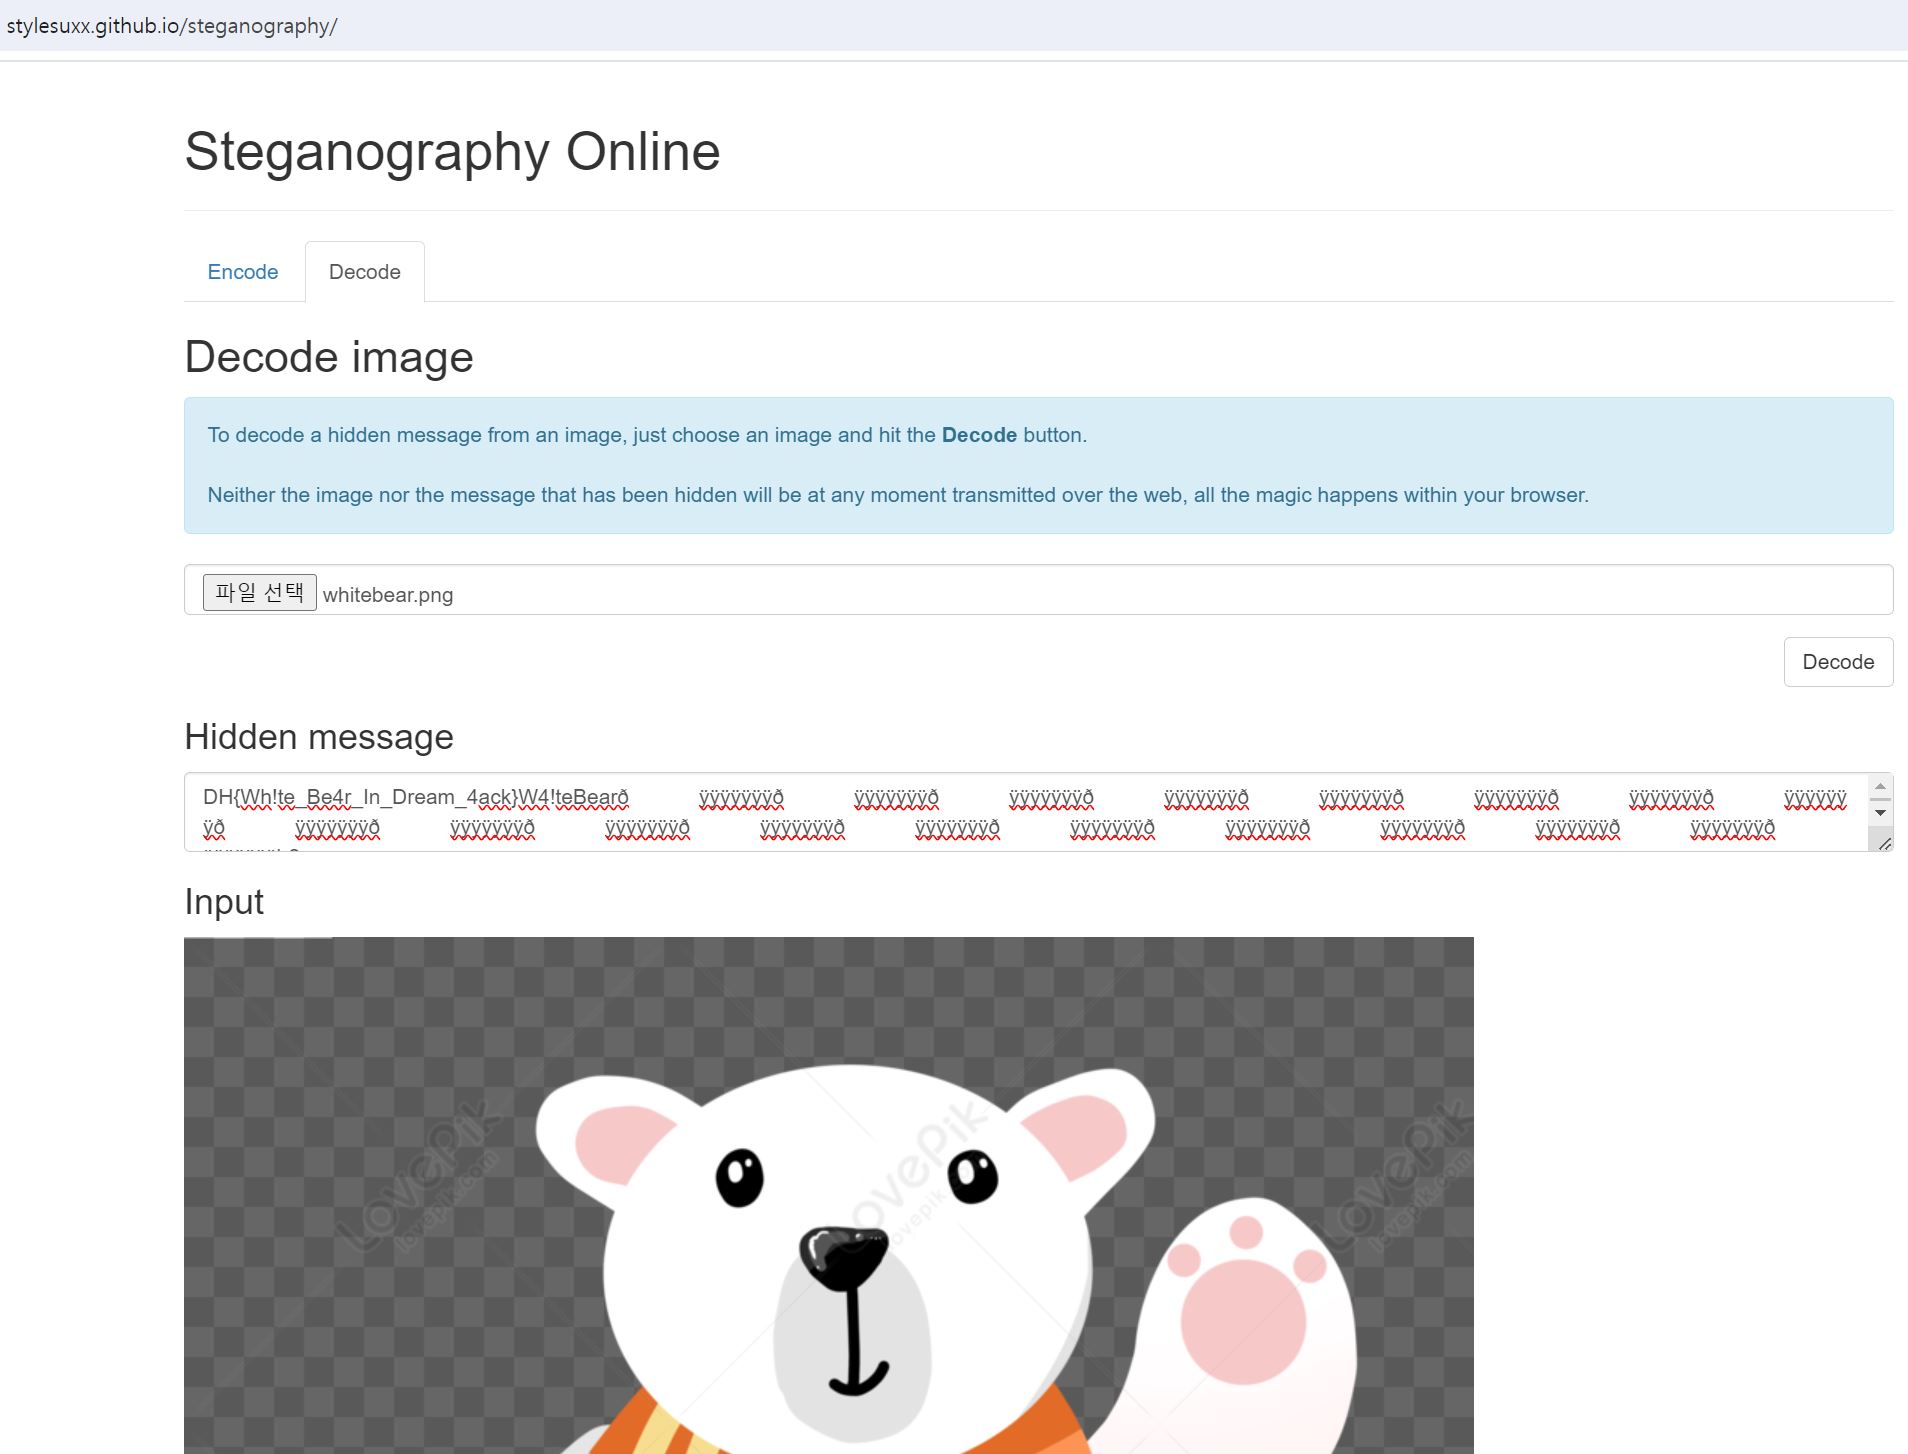Click the Decode button
This screenshot has width=1908, height=1454.
click(1838, 662)
